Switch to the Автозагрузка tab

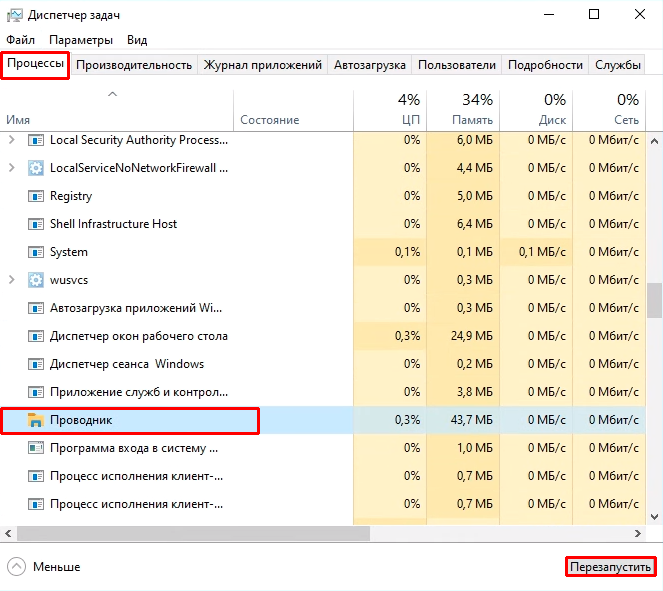coord(370,65)
